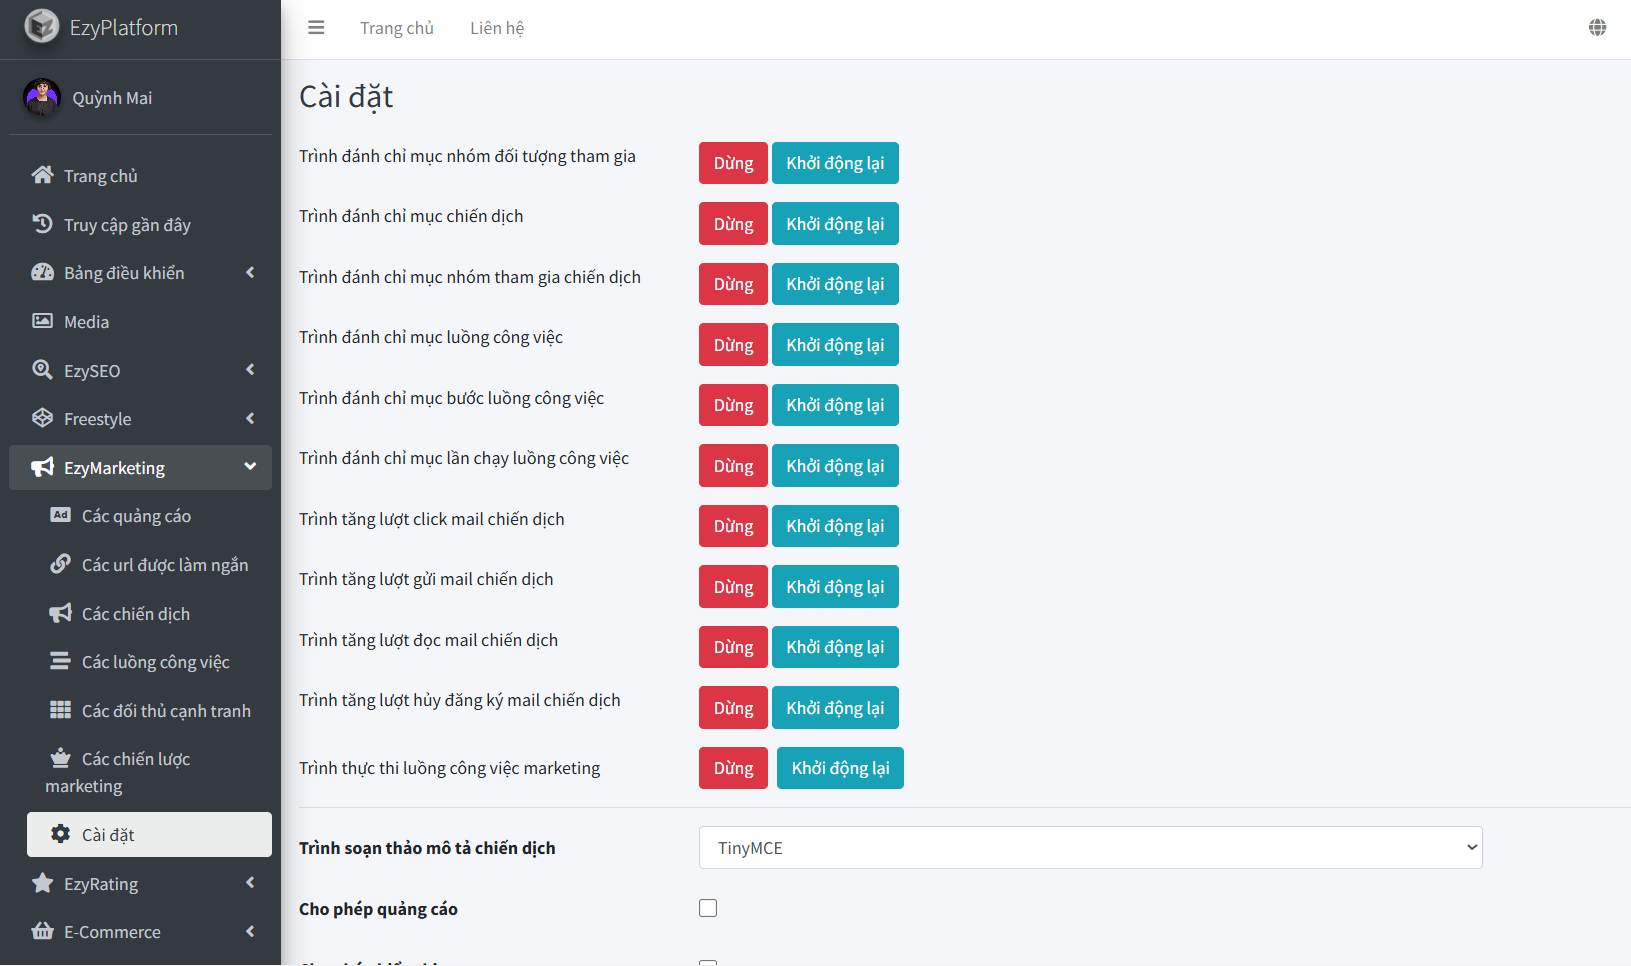Image resolution: width=1631 pixels, height=966 pixels.
Task: Click the EzyPlatform logo icon
Action: tap(41, 27)
